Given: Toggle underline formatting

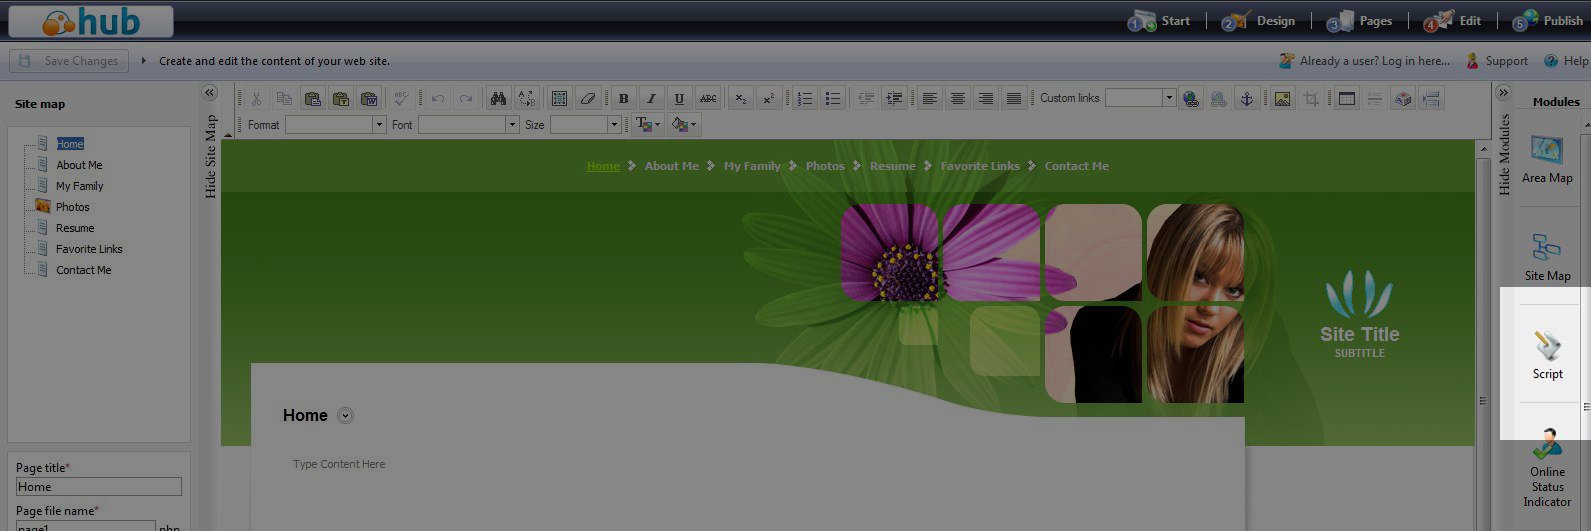Looking at the screenshot, I should (679, 98).
